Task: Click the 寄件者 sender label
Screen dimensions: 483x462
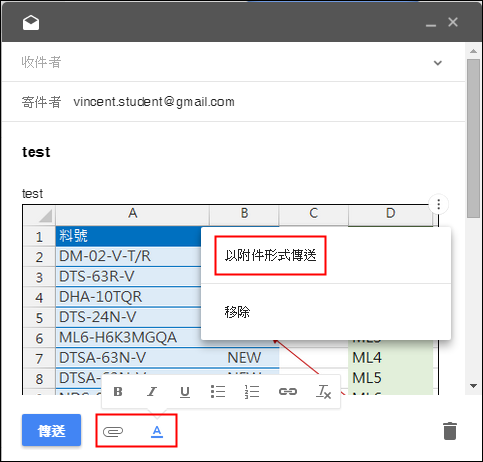Action: [41, 102]
